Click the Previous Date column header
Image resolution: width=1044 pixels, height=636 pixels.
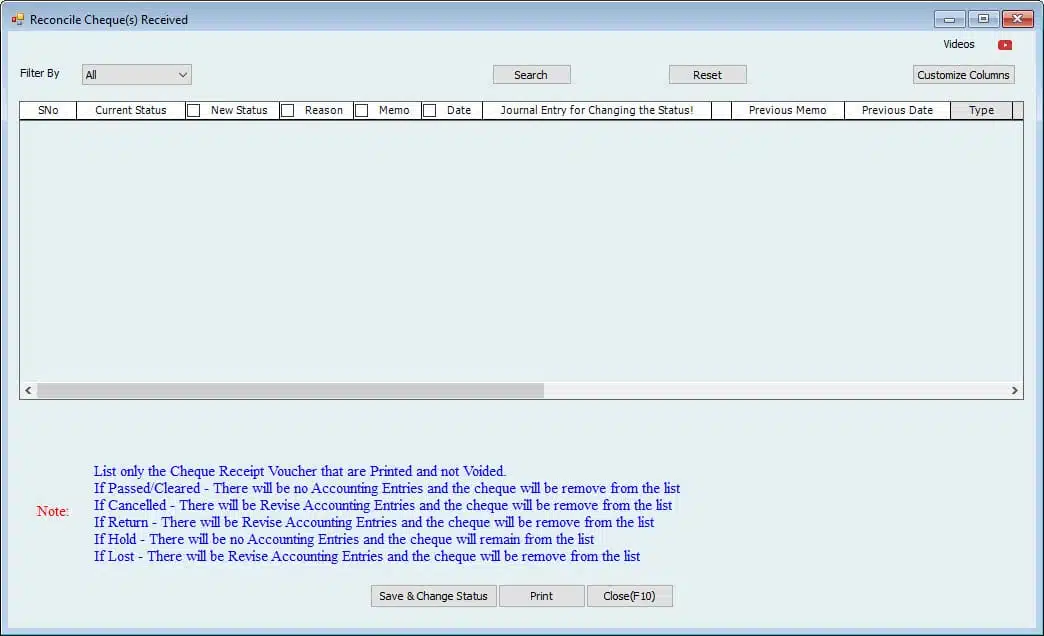click(898, 111)
